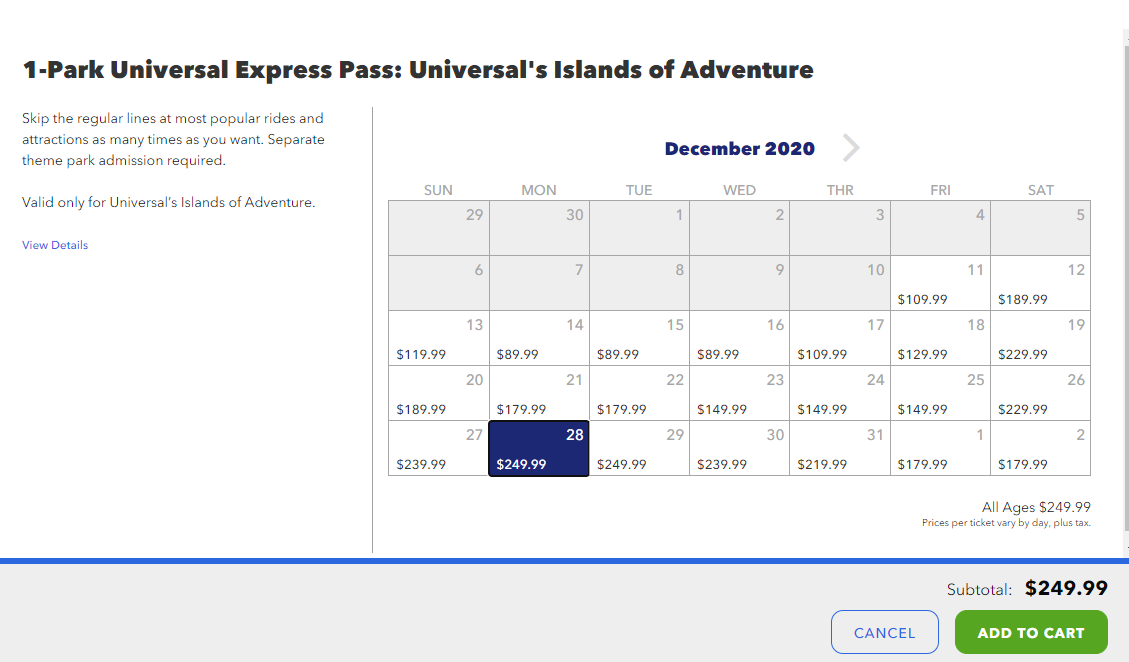Screen dimensions: 1129x662
Task: Select Sunday December 20 date
Action: 438,393
